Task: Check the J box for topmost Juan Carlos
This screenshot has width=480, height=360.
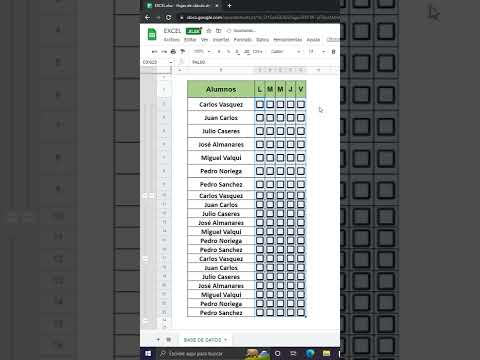Action: coord(291,118)
